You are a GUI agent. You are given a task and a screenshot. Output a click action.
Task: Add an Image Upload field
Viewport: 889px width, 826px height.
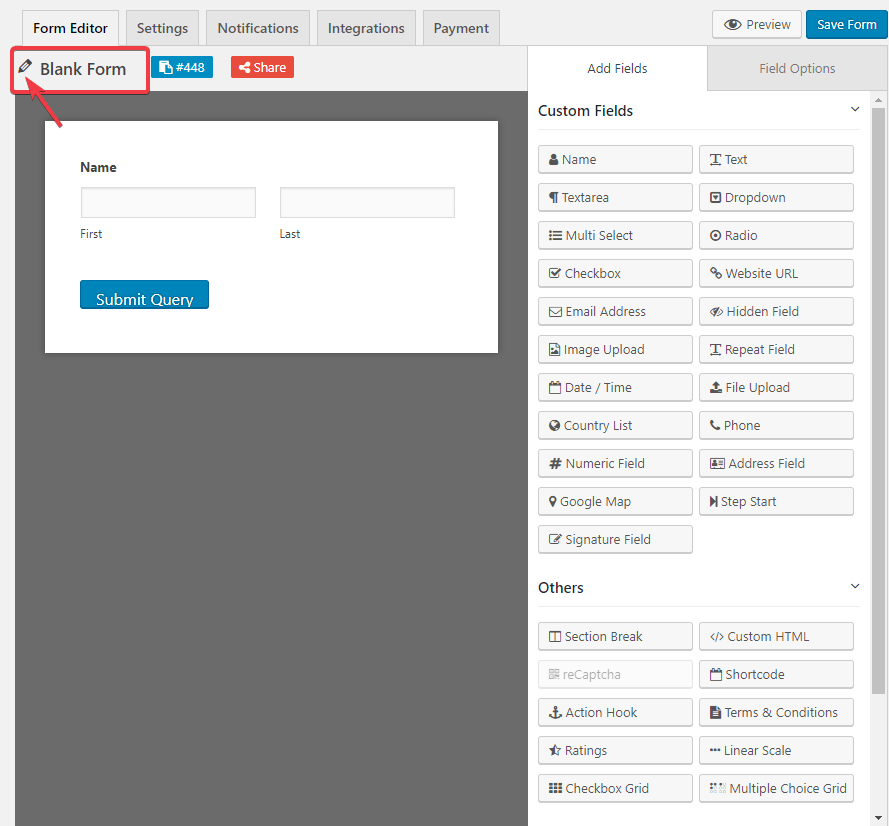click(x=615, y=349)
